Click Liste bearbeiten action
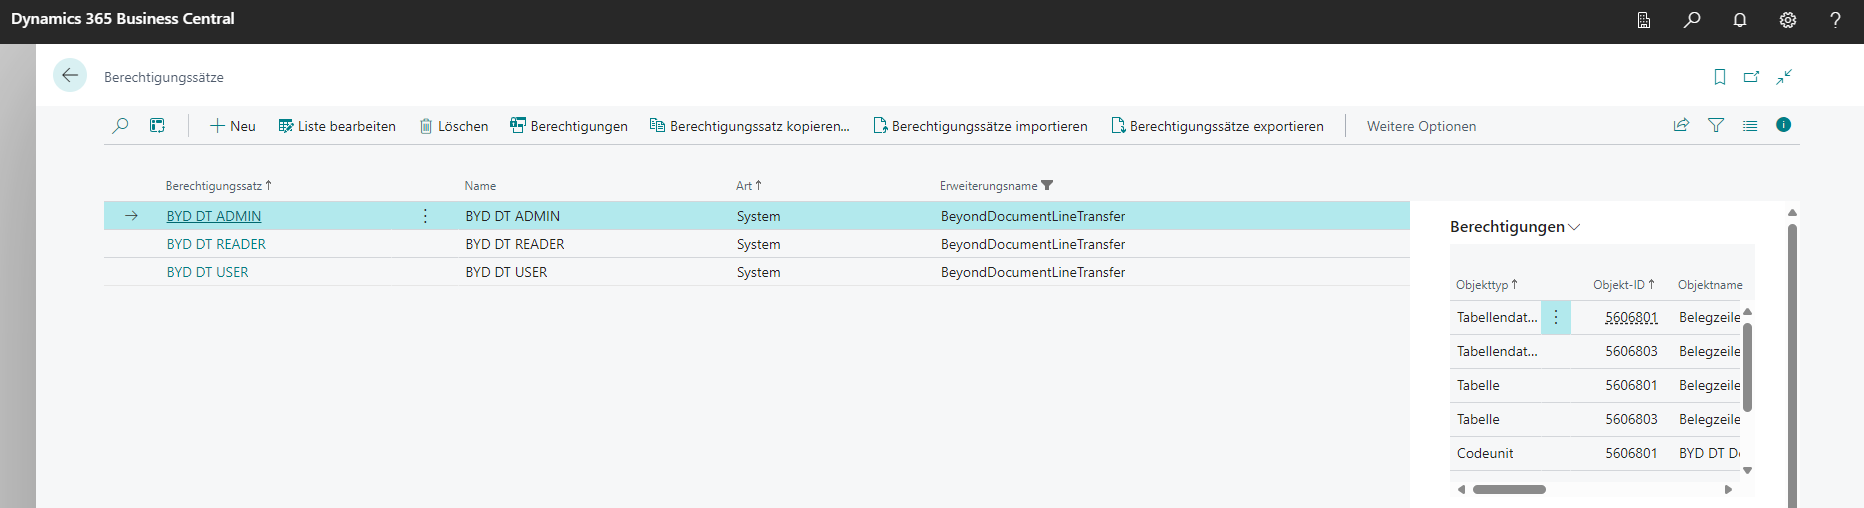This screenshot has height=508, width=1864. point(337,126)
